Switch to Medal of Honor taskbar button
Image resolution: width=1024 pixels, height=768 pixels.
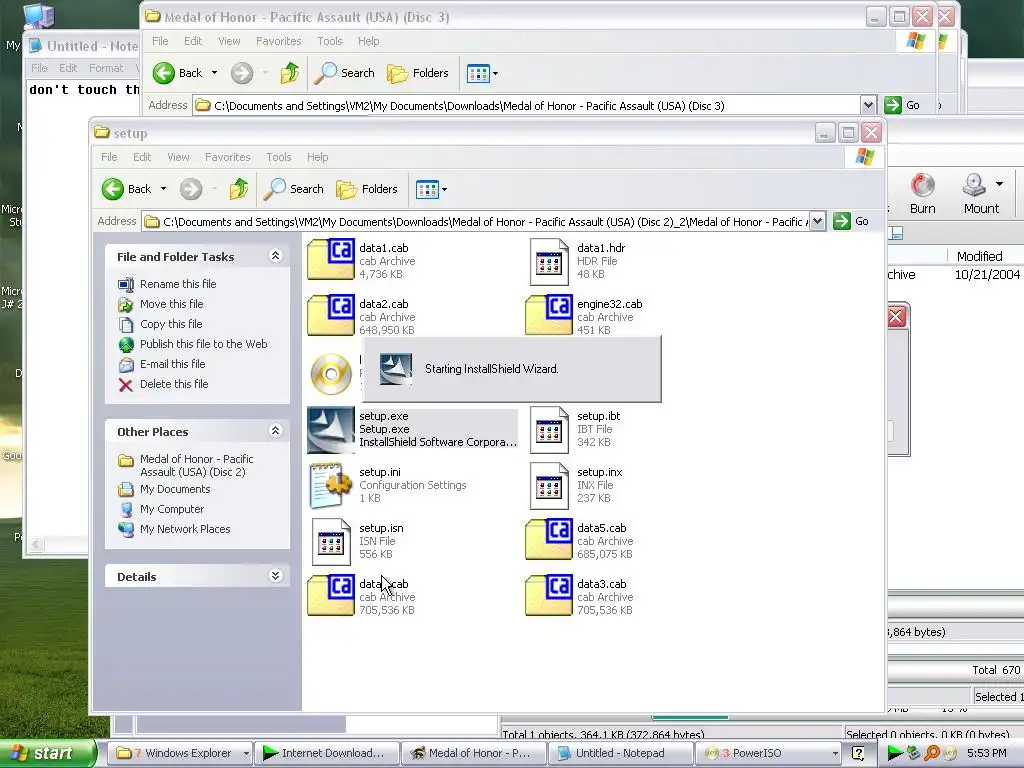(473, 753)
